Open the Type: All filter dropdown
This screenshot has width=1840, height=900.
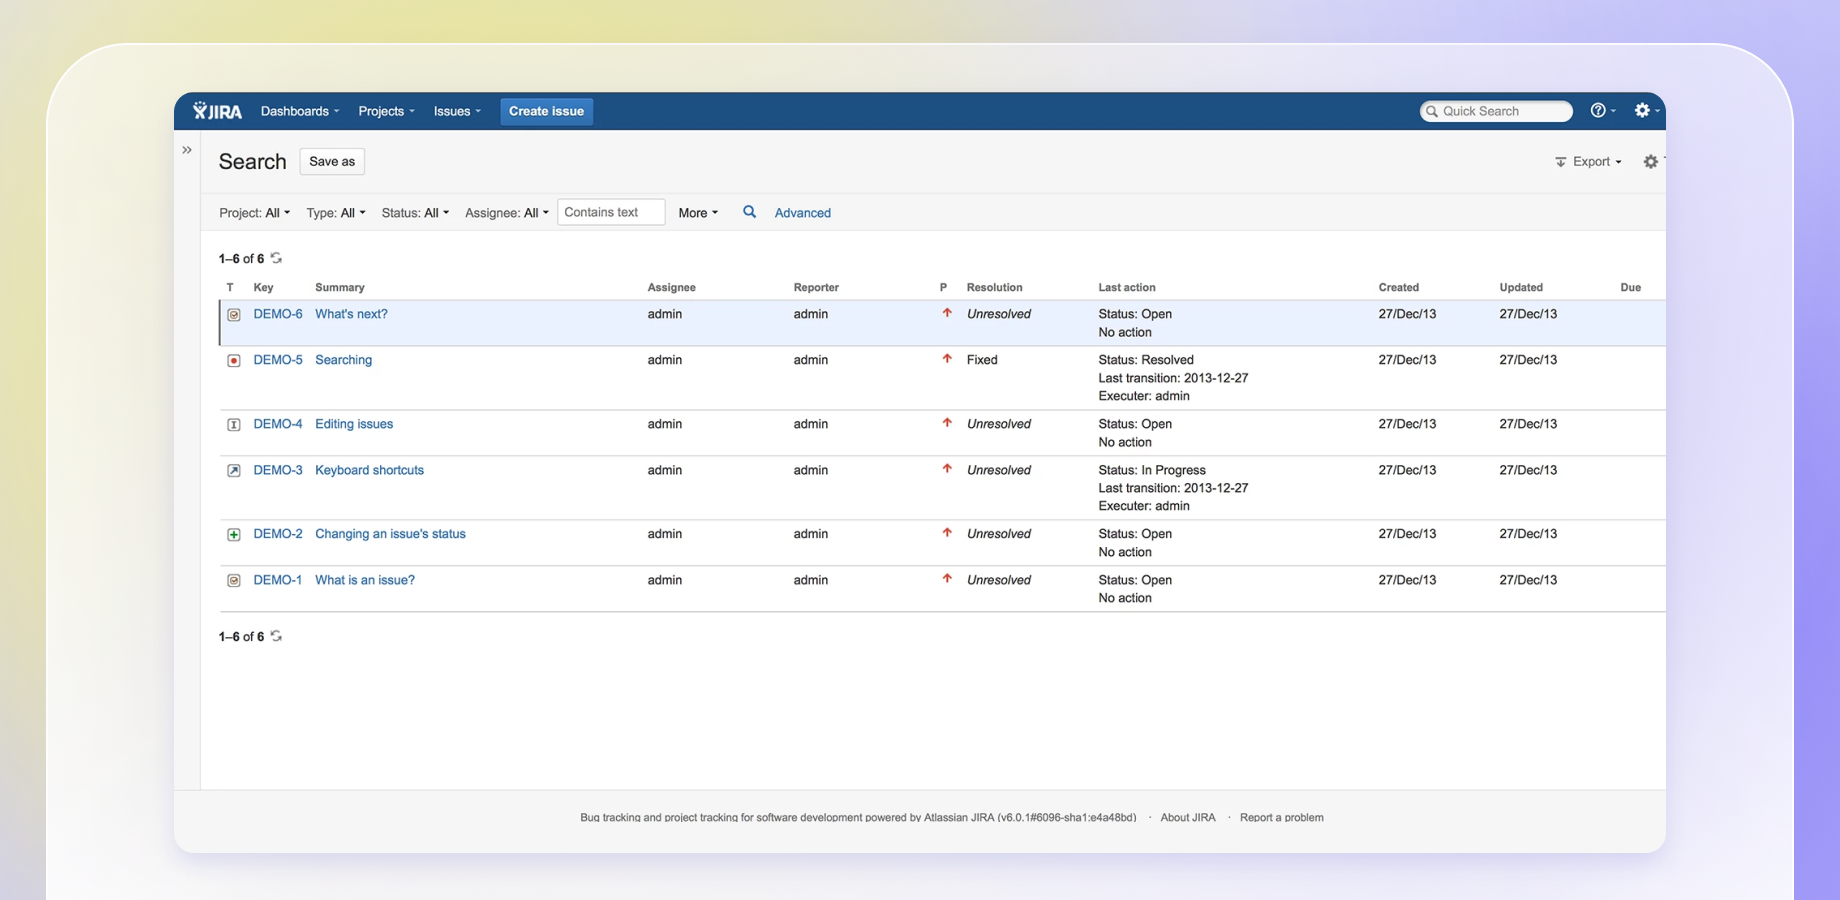coord(336,213)
